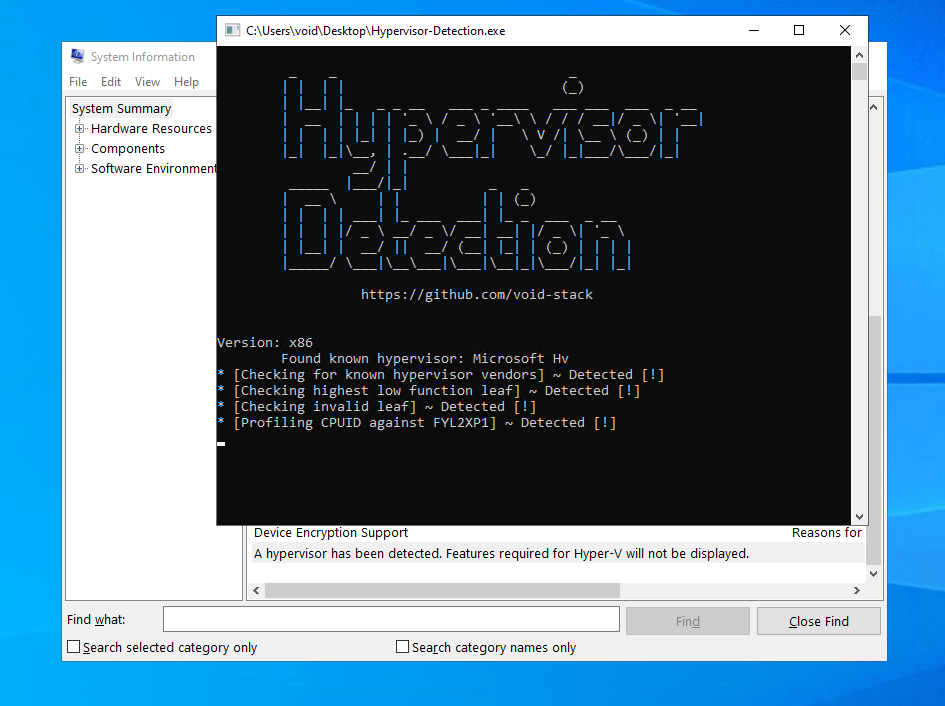945x706 pixels.
Task: Open the File menu in System Information
Action: coord(78,82)
